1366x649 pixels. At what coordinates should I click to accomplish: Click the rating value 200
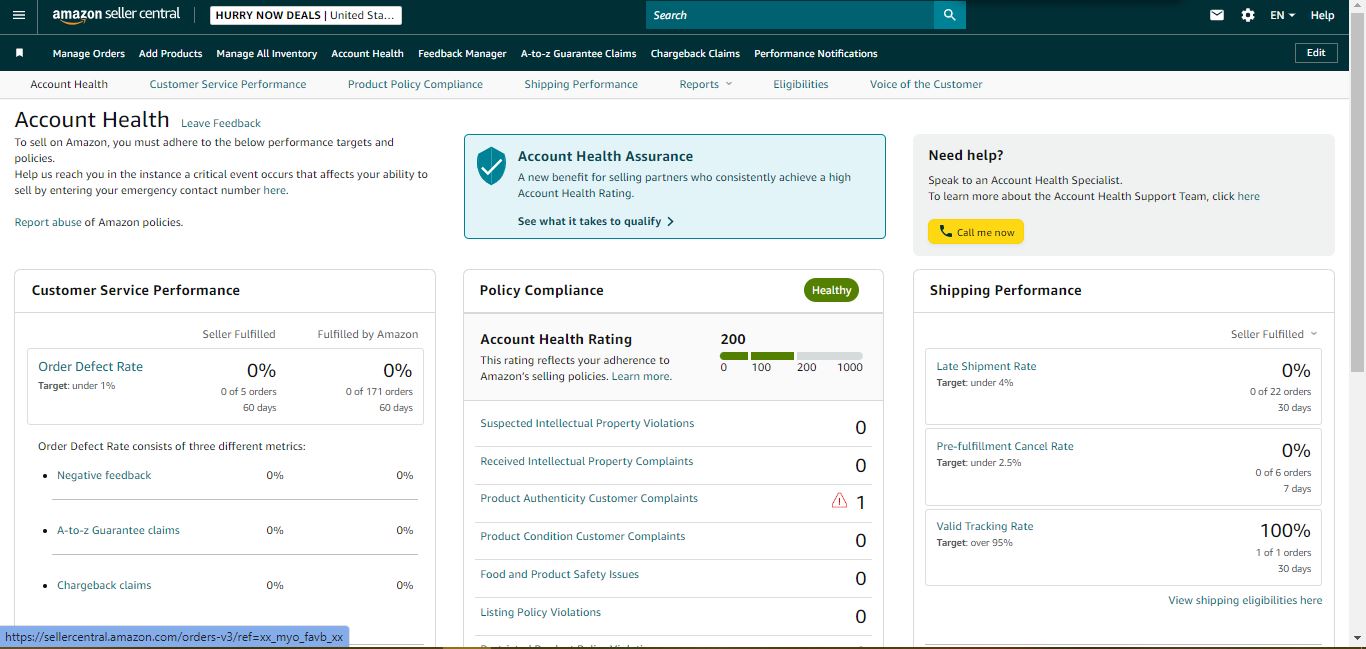[733, 339]
